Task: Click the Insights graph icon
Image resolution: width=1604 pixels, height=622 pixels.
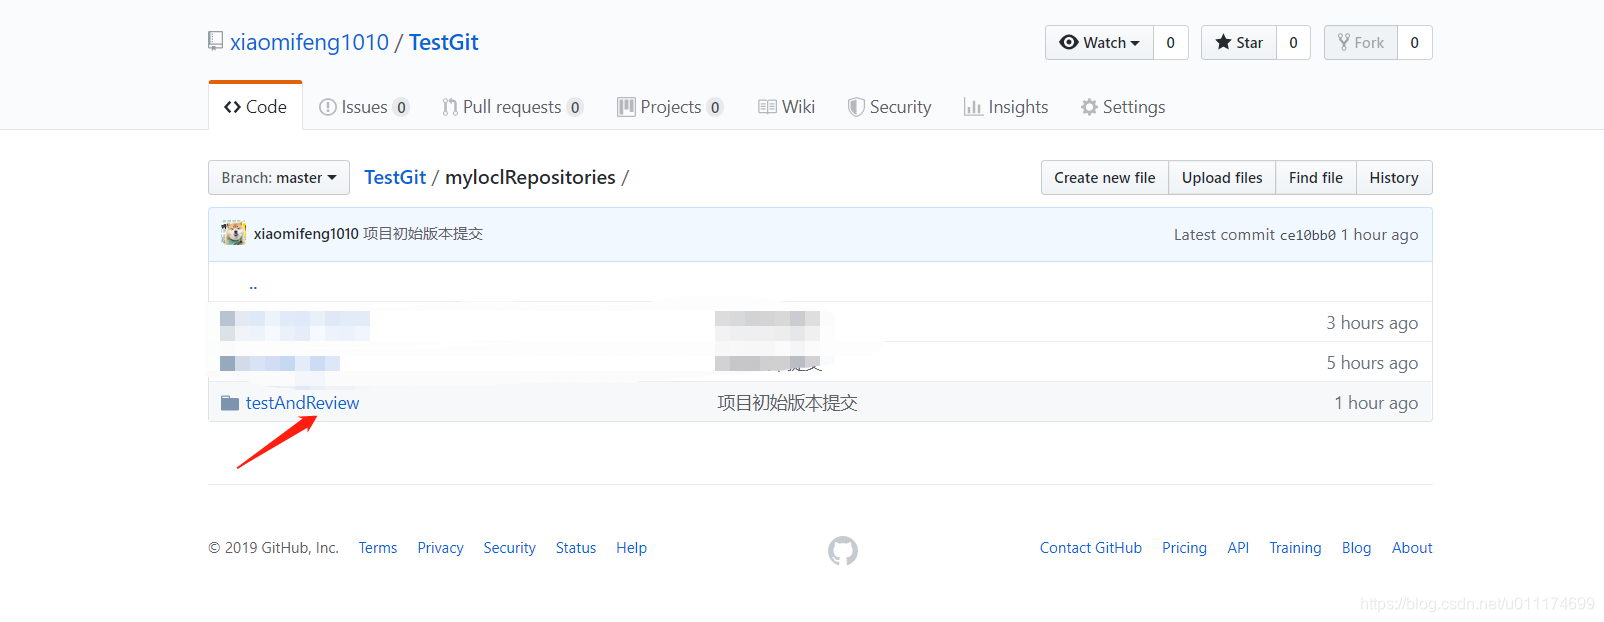Action: [973, 107]
